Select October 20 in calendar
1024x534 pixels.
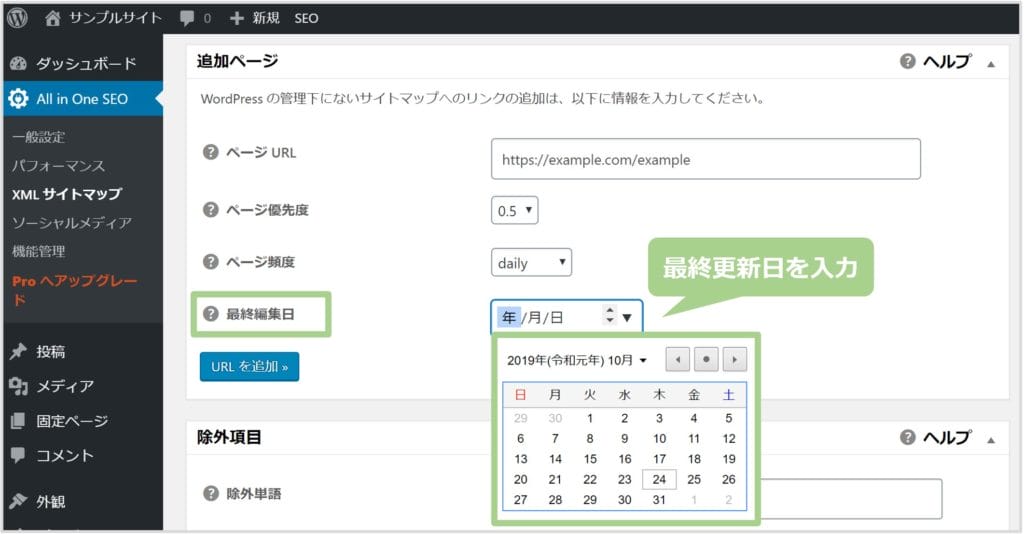tap(520, 479)
